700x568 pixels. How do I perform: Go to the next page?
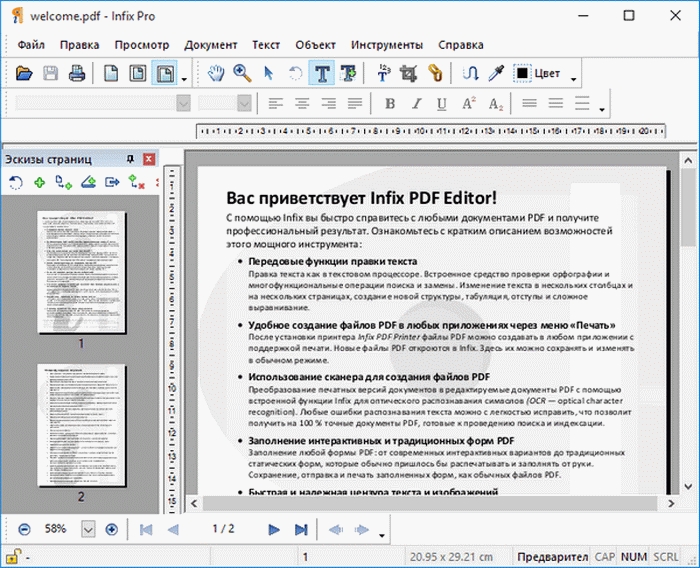274,529
